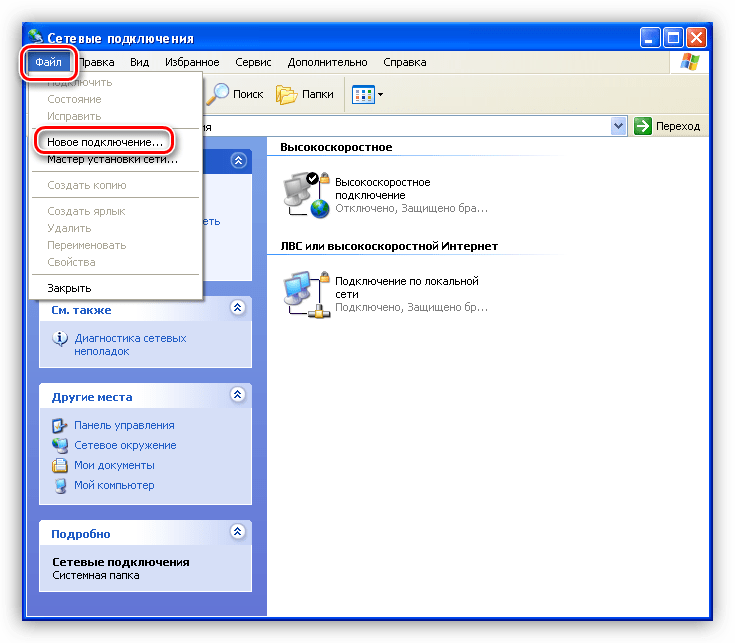Click ЛВС или высокоскоростной Интернет header
The height and width of the screenshot is (643, 735).
pyautogui.click(x=389, y=246)
